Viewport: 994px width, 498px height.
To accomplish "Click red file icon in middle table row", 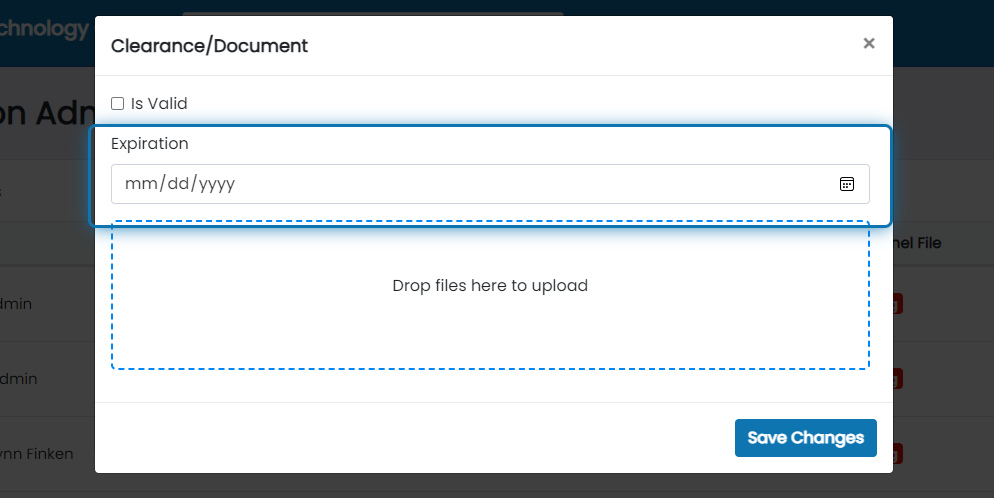I will [898, 379].
